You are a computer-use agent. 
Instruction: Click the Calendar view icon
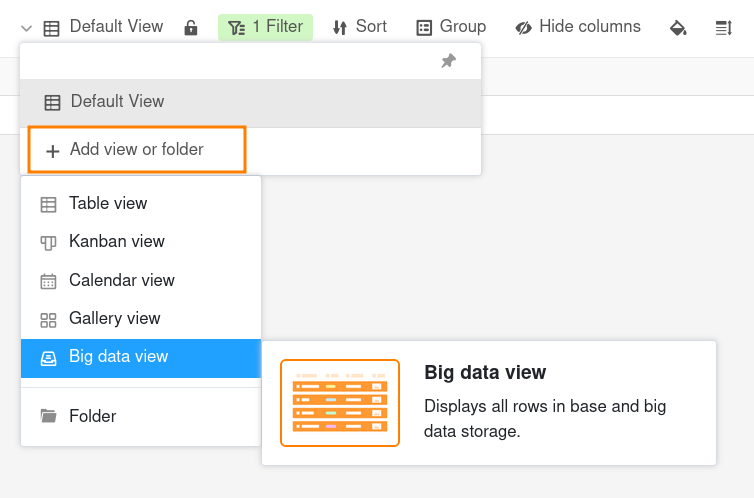click(x=48, y=281)
